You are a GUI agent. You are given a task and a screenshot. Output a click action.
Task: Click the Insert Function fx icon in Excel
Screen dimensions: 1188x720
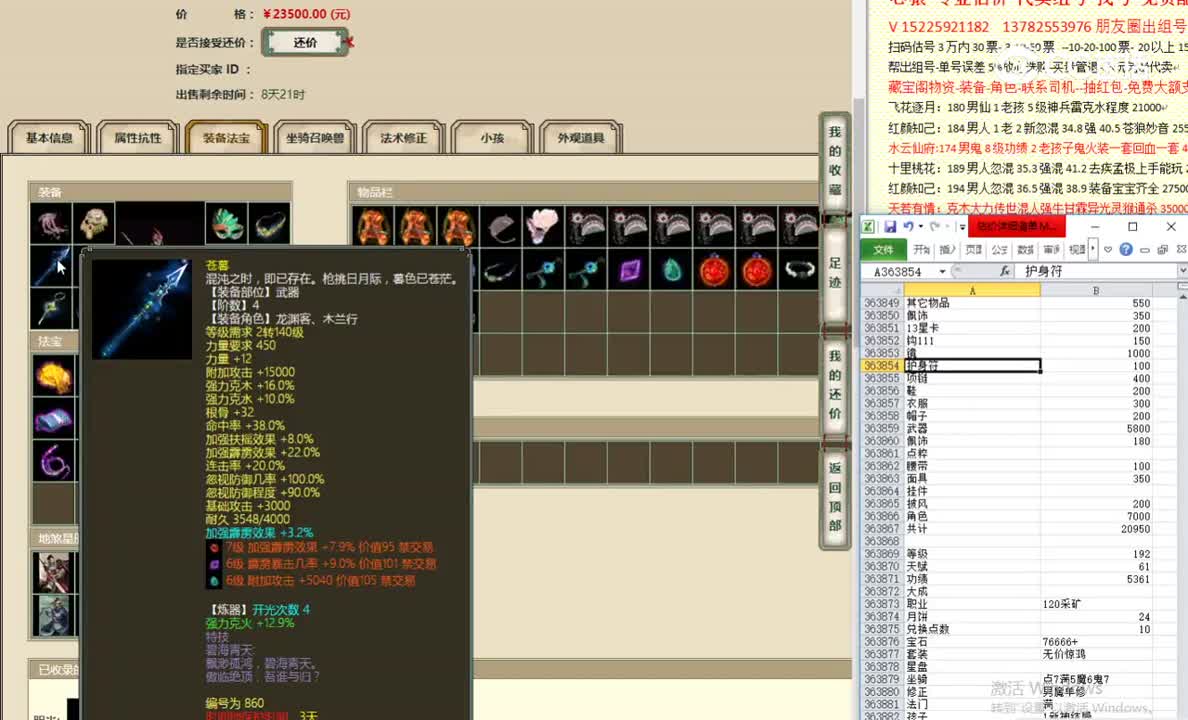tap(1006, 269)
